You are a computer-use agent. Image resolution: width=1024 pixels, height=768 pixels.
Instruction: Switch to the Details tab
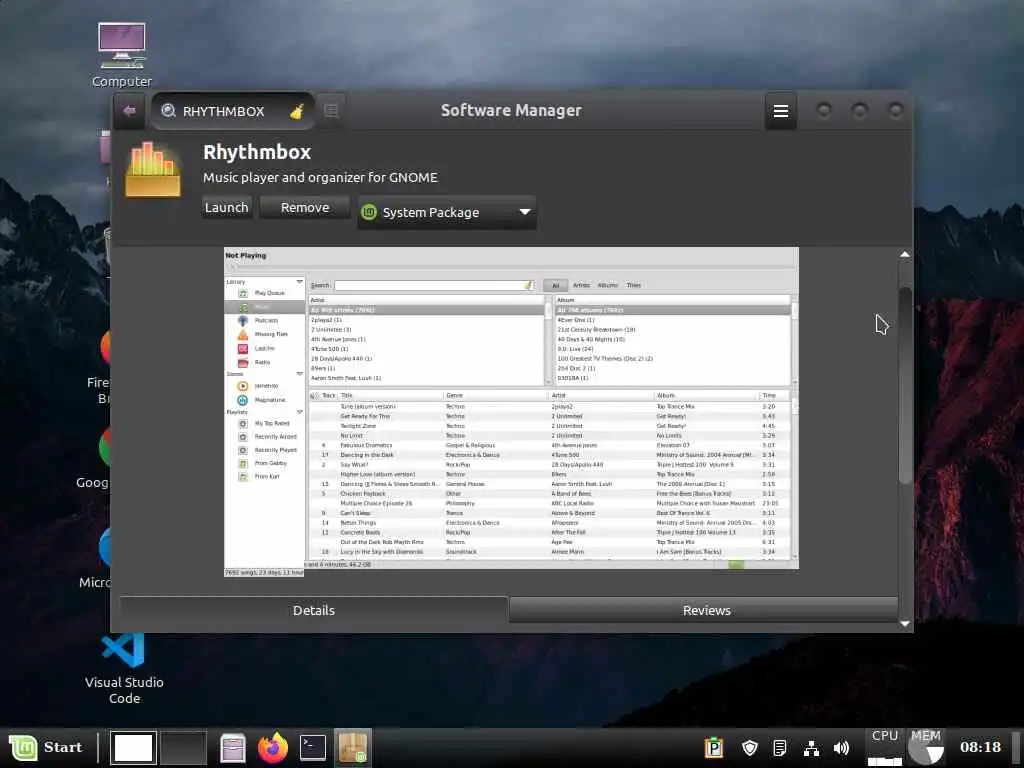pos(313,610)
